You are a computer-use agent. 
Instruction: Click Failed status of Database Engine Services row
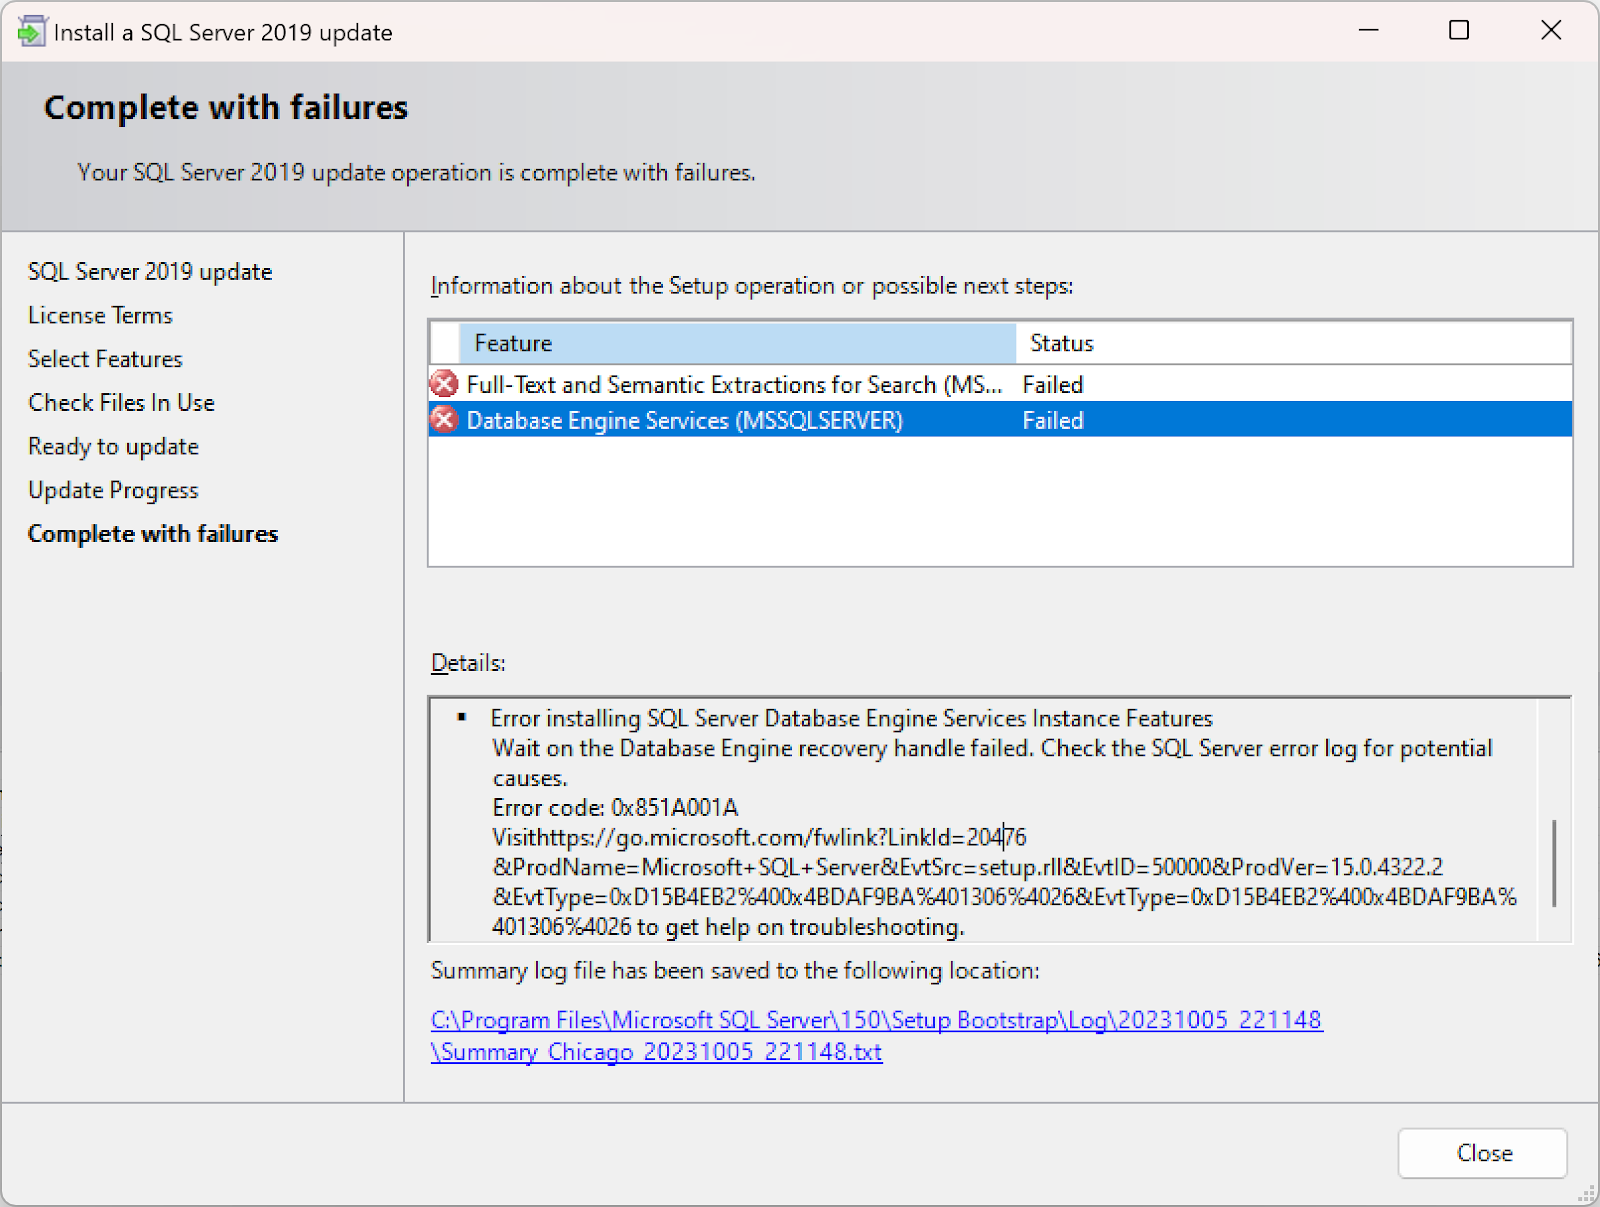1052,421
